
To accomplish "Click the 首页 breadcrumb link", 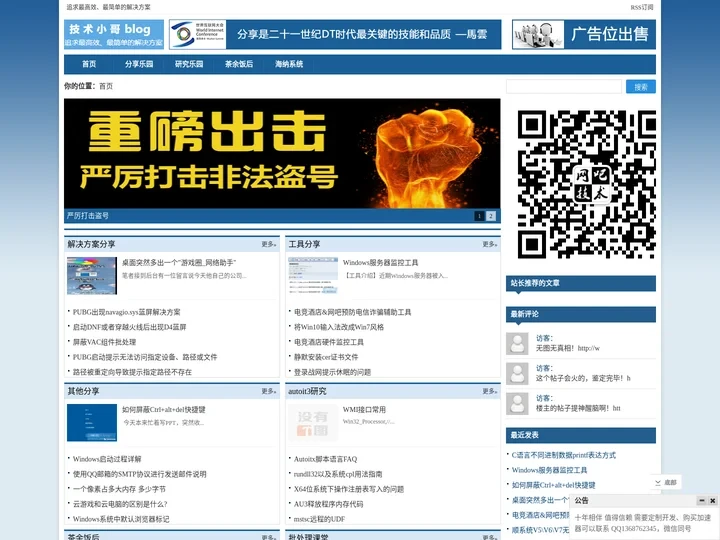I will pos(106,86).
